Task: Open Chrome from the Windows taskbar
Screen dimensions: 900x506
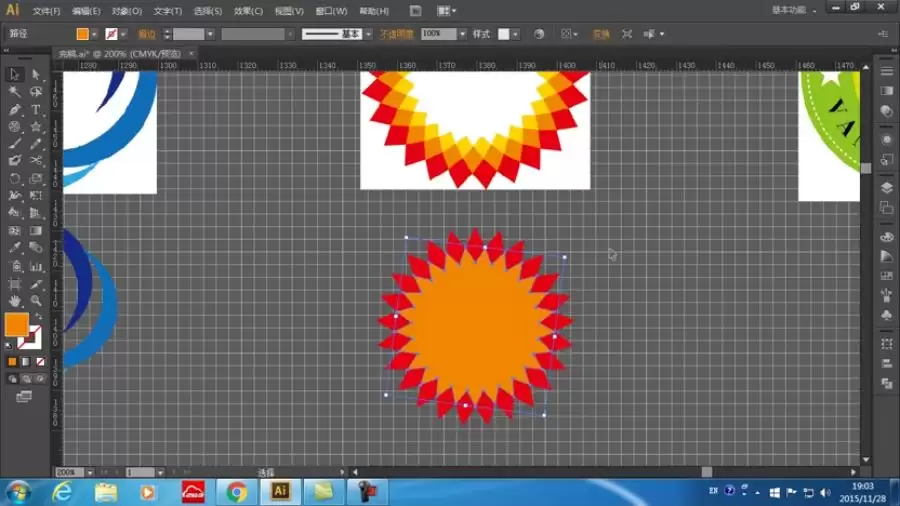Action: (236, 492)
